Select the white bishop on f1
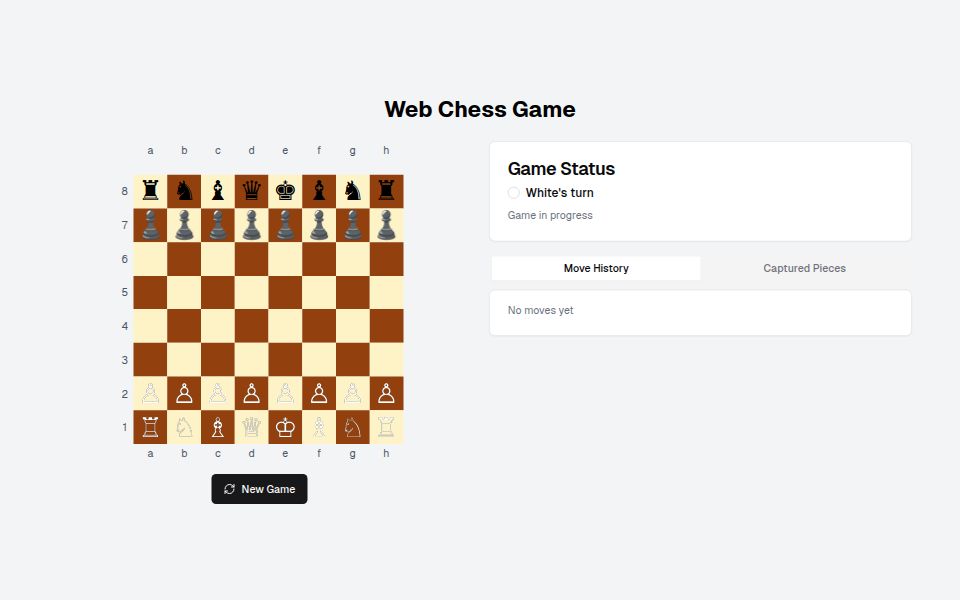 pos(319,426)
